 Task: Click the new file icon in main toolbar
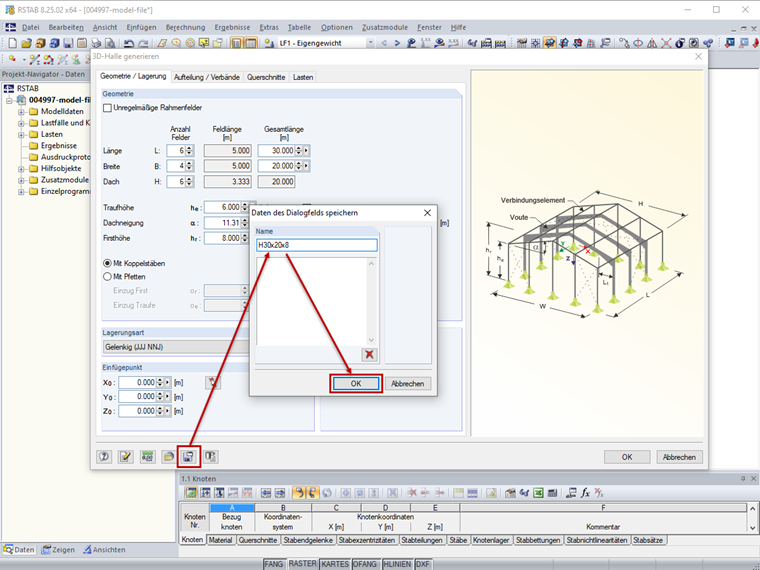[x=13, y=43]
